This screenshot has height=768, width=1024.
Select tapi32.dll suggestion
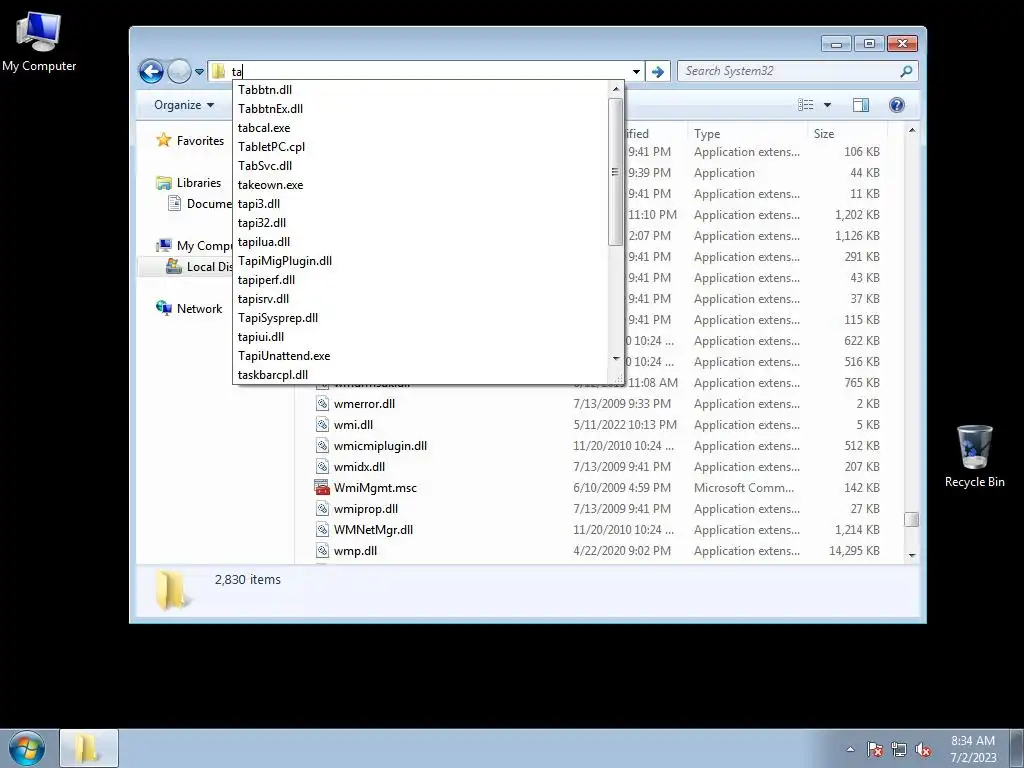(x=421, y=223)
